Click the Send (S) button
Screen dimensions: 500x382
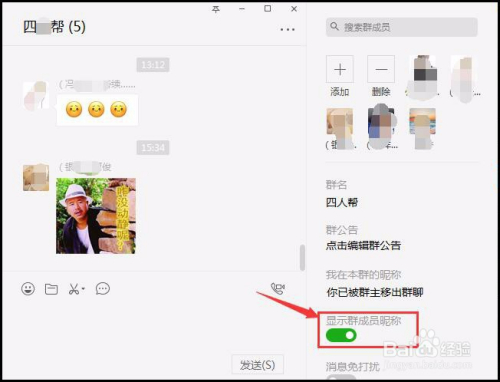pos(258,365)
